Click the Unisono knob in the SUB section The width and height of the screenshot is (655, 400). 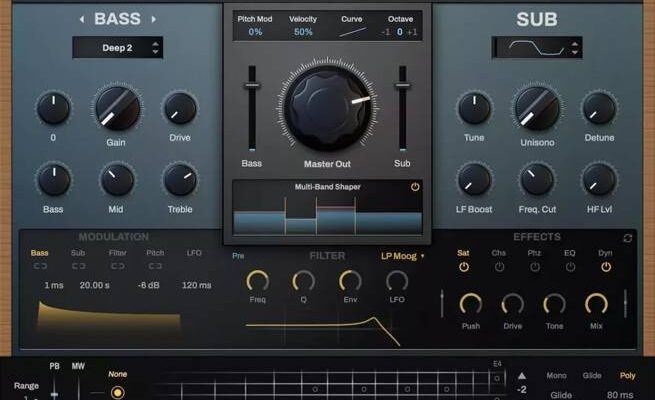coord(537,107)
